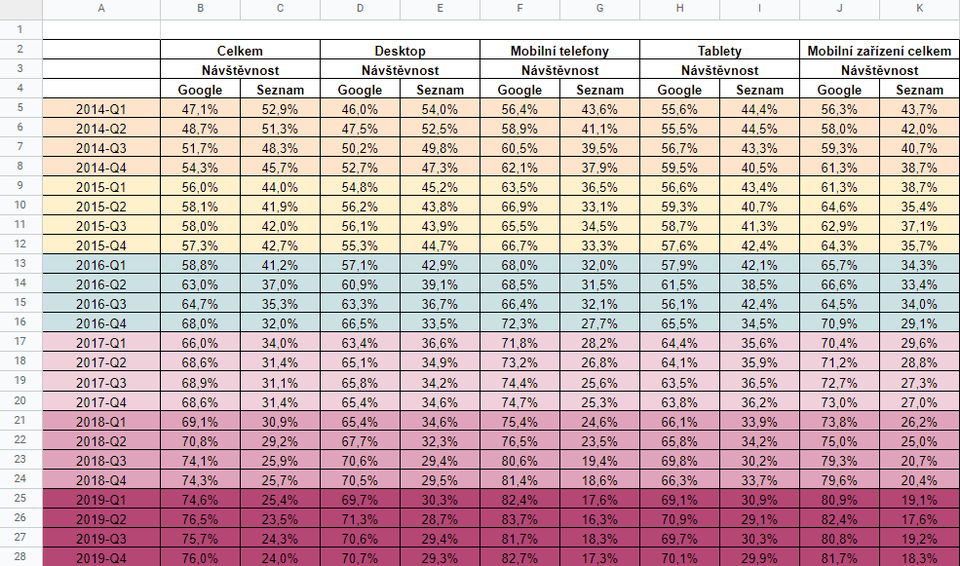Click column K header letter

pyautogui.click(x=919, y=9)
